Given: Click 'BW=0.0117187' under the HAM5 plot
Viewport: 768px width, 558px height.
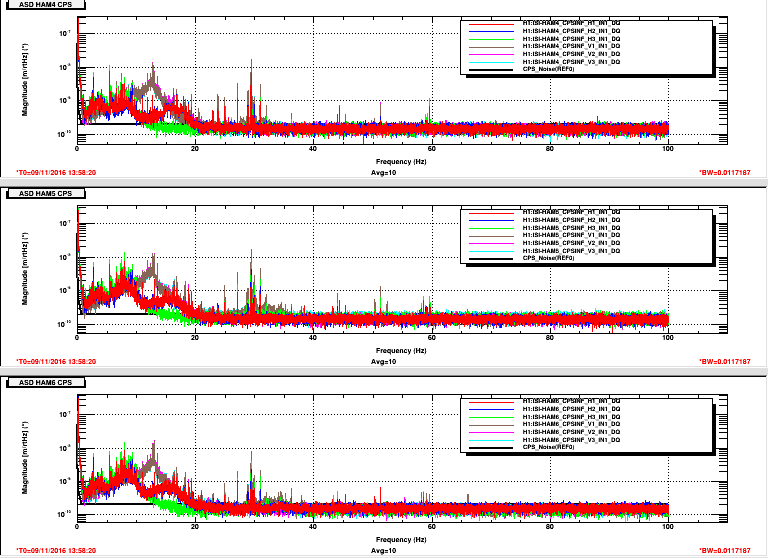Looking at the screenshot, I should pyautogui.click(x=725, y=362).
